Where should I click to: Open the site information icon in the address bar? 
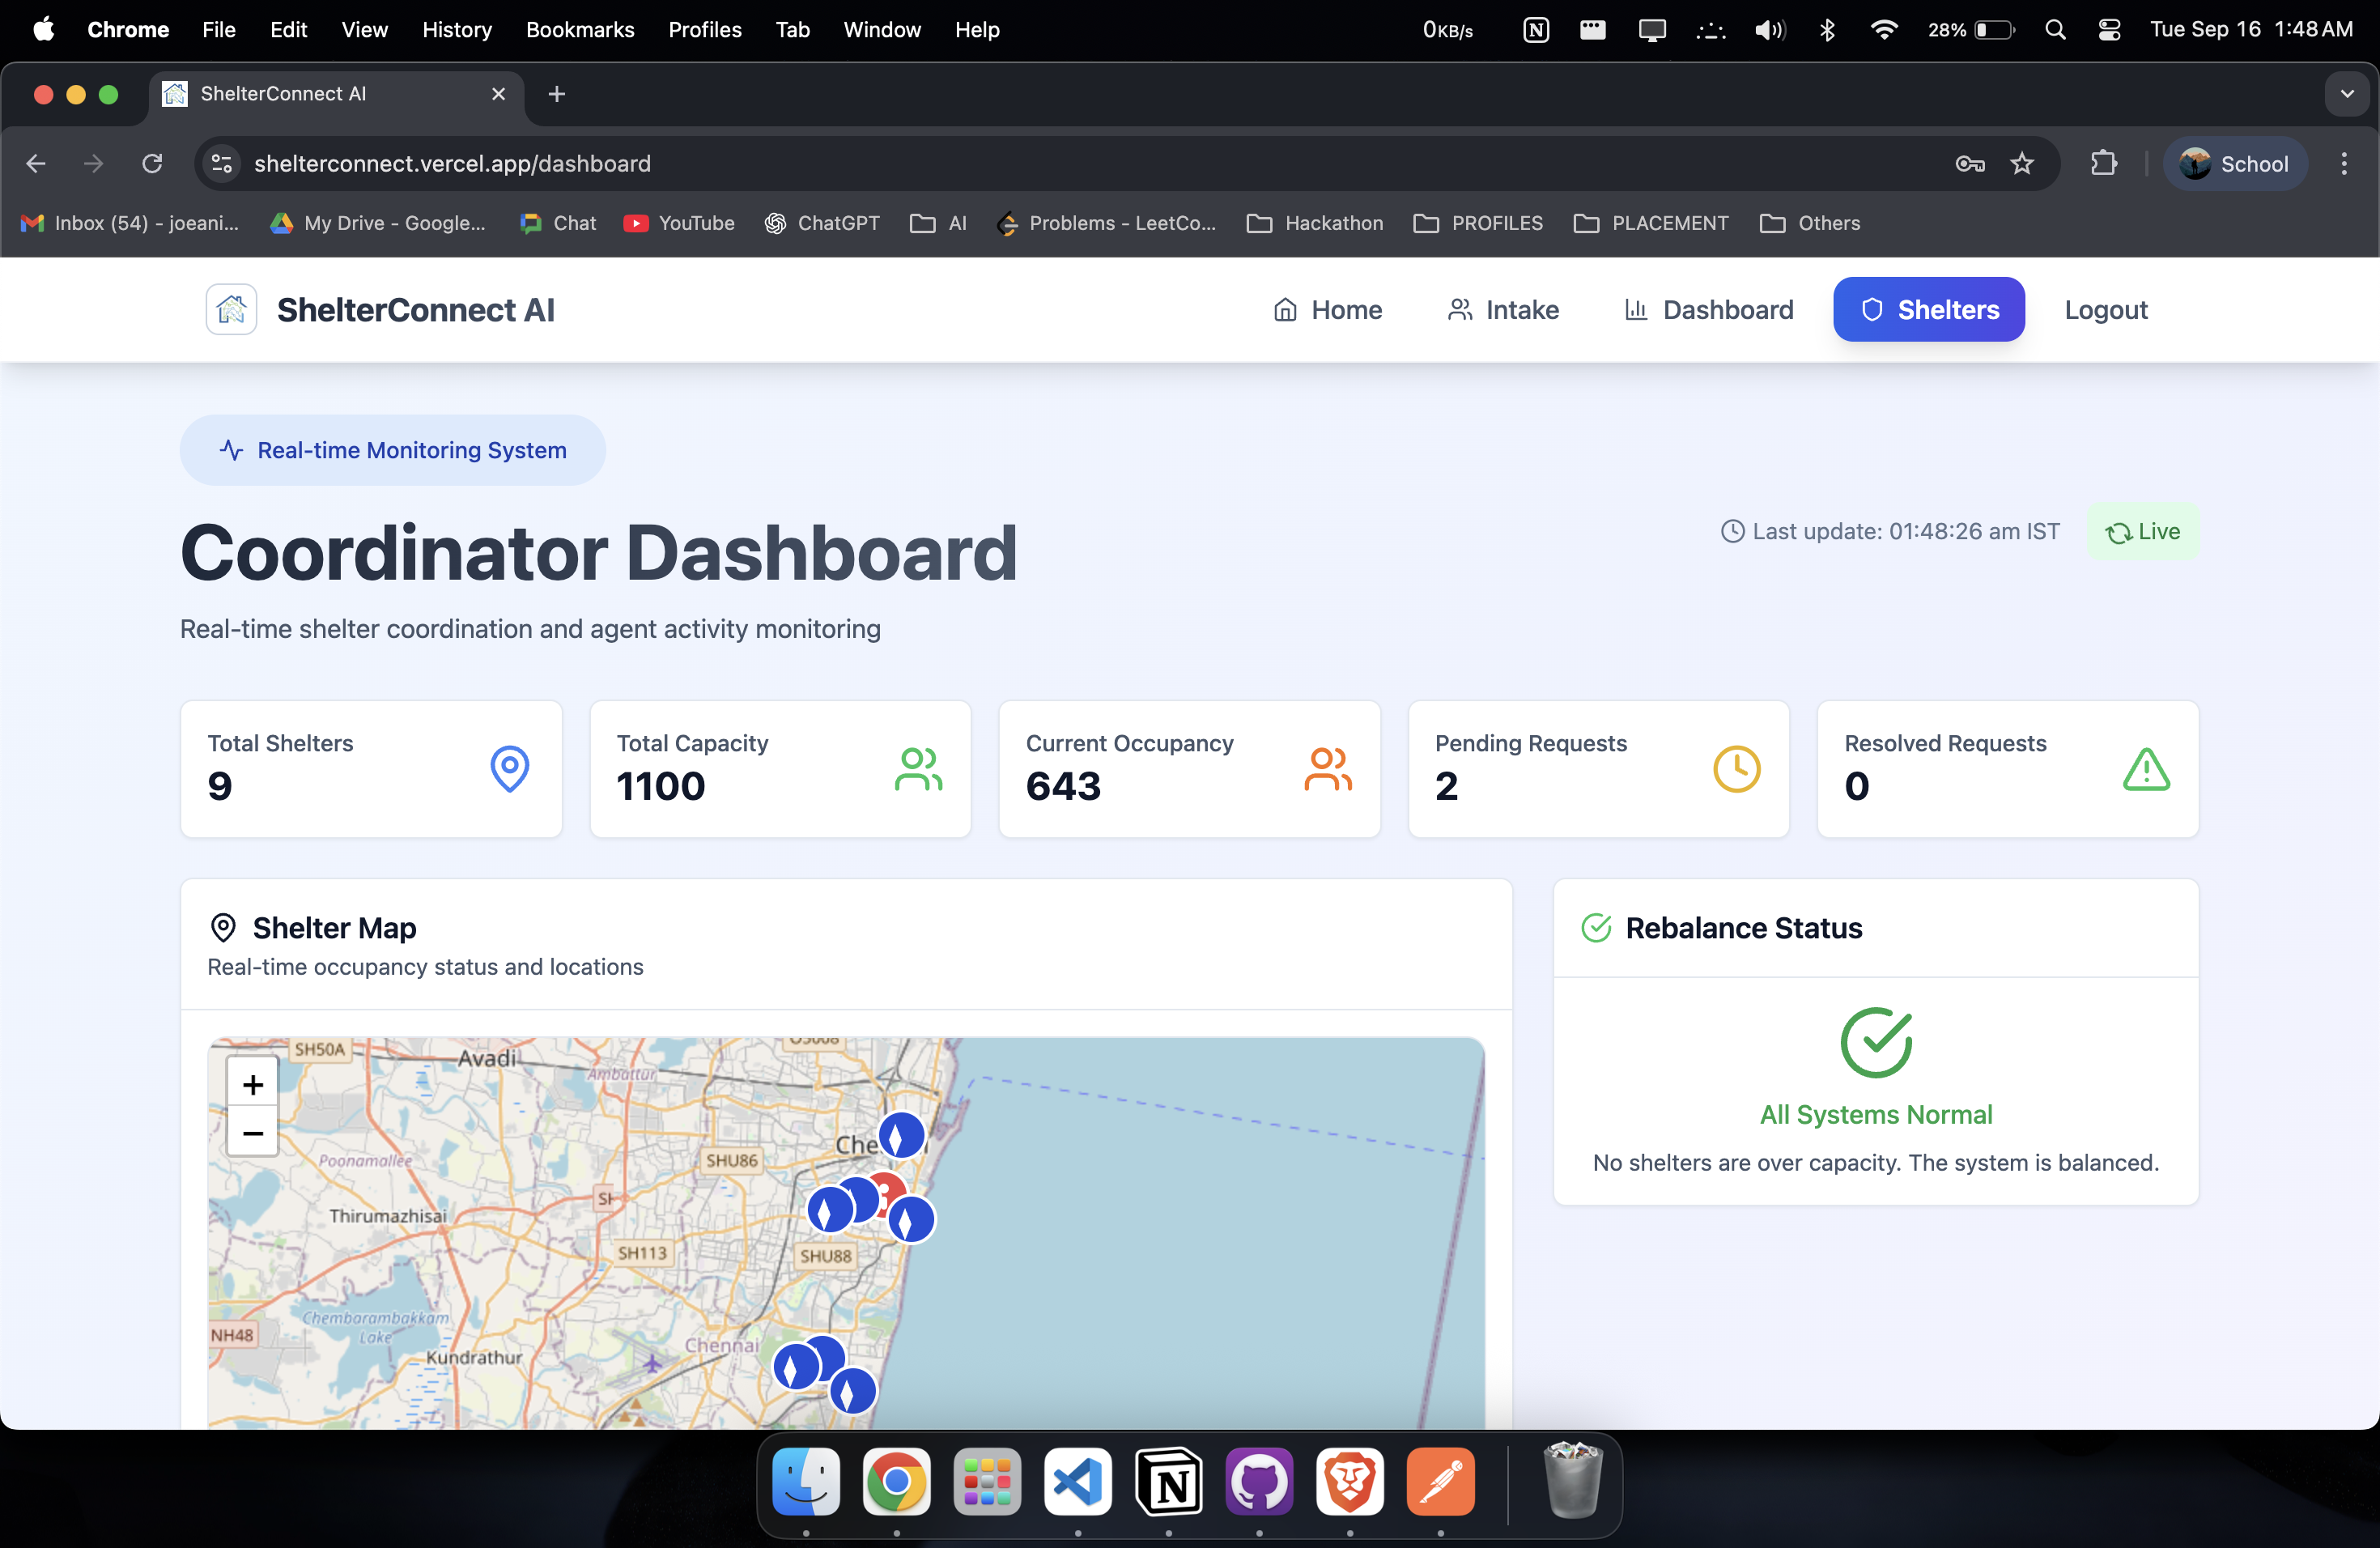tap(222, 163)
